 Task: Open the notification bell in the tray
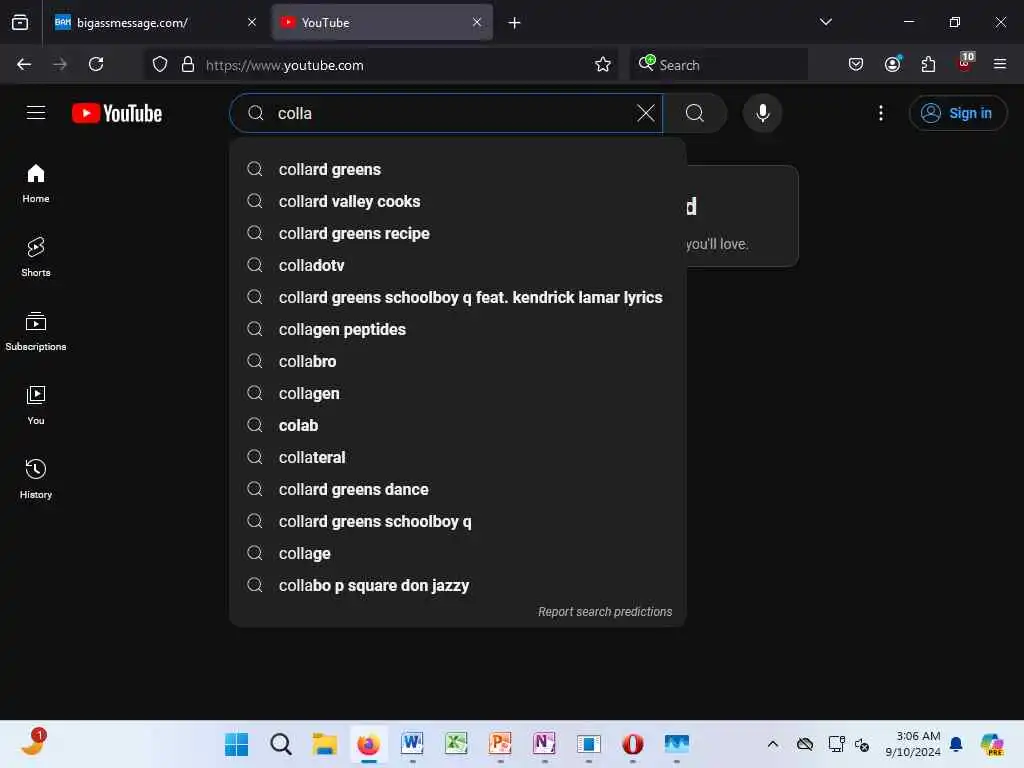pyautogui.click(x=956, y=744)
